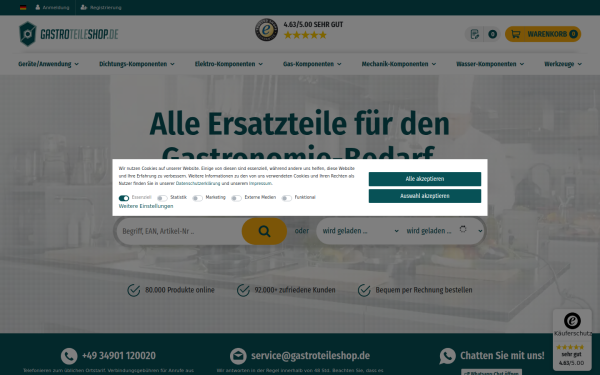Open the Impressum link
Screen dimensions: 600x375
[260, 183]
